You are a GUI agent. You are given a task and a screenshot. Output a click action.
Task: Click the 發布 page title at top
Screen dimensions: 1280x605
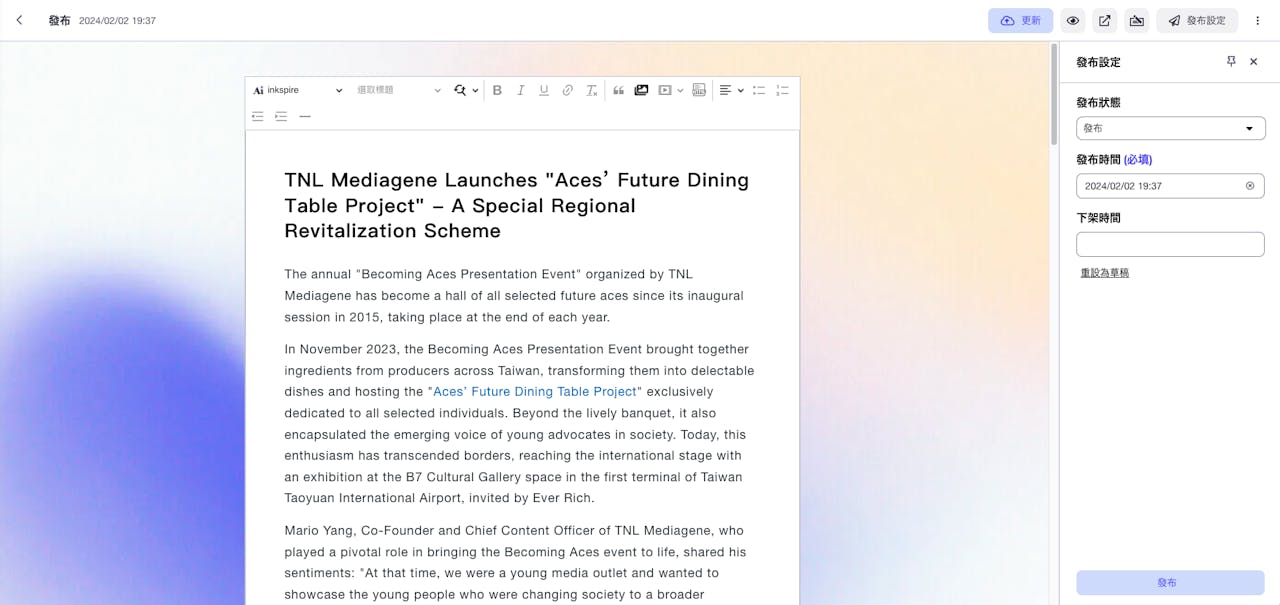[x=60, y=20]
